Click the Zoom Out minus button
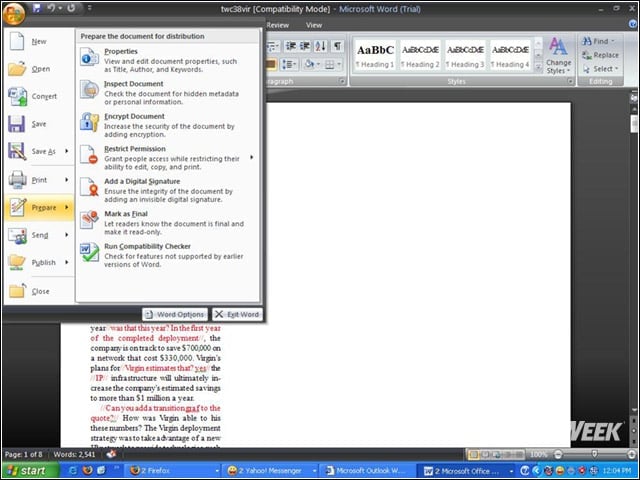The image size is (640, 480). [x=558, y=454]
